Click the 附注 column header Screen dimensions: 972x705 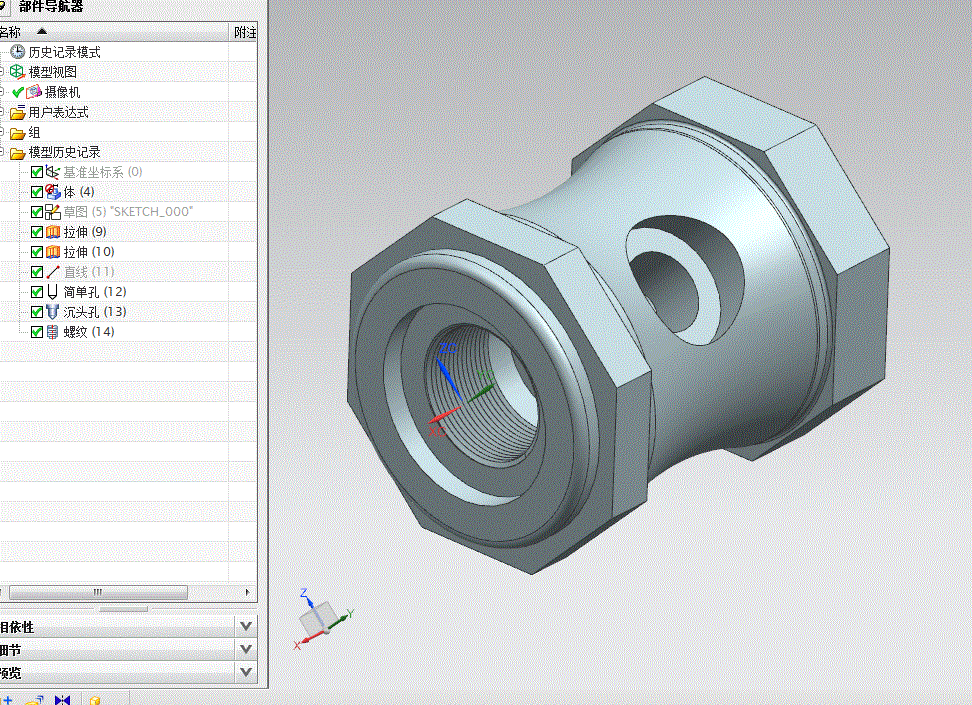(244, 32)
